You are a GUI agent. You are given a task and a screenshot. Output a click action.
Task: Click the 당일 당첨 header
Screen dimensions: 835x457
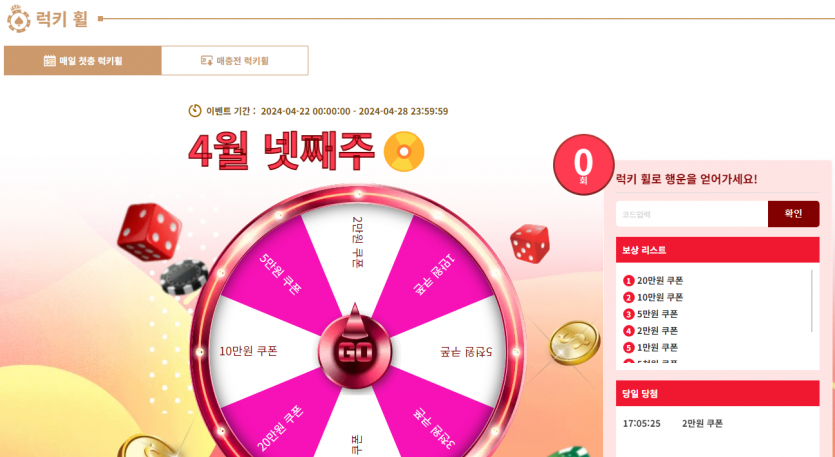tap(717, 394)
